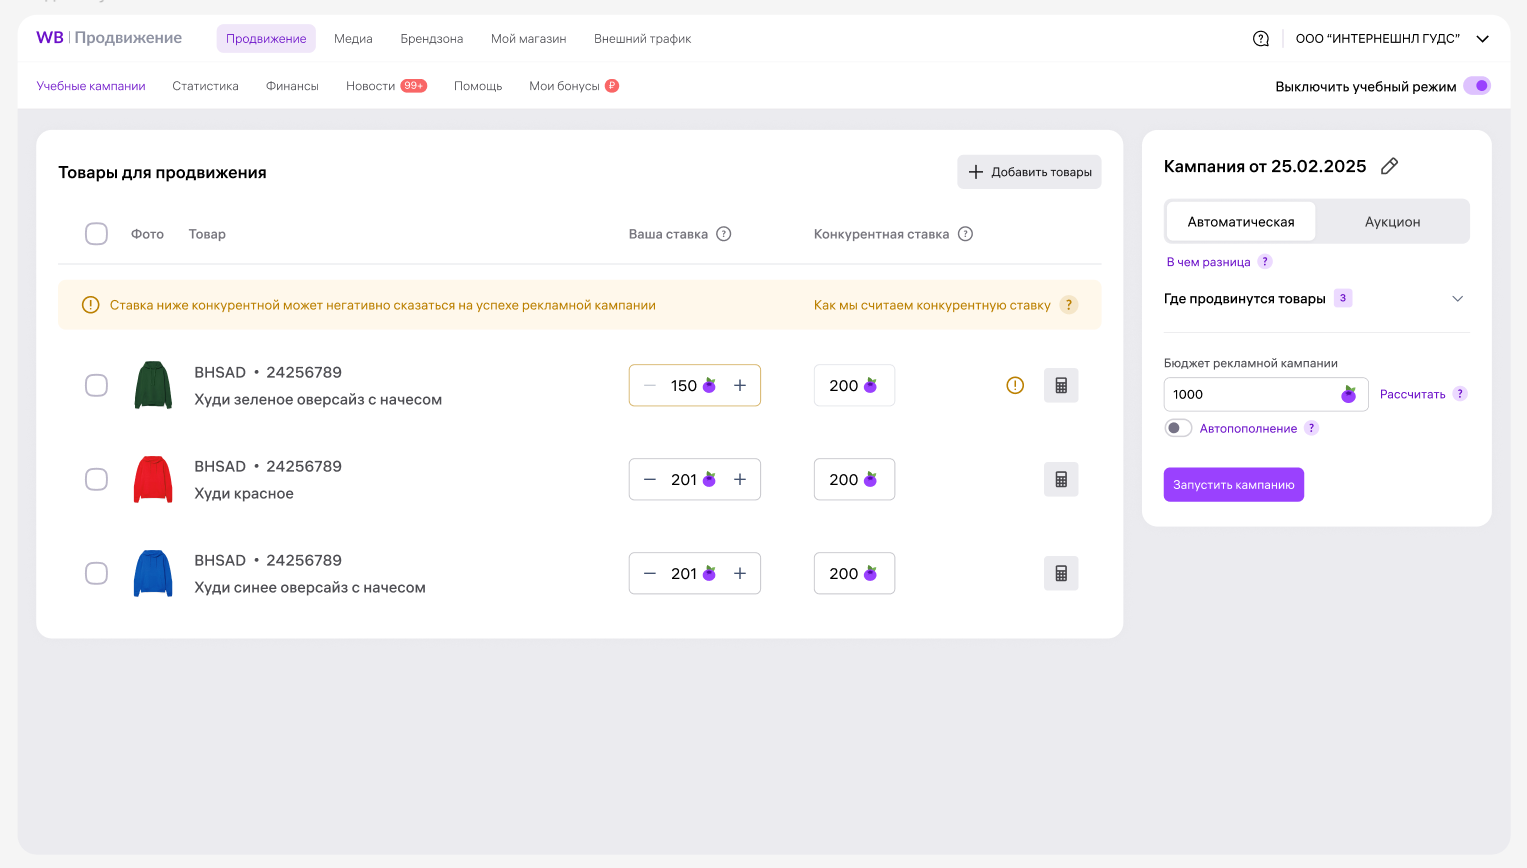The width and height of the screenshot is (1527, 868).
Task: Open the help question icon near the account name
Action: tap(1261, 39)
